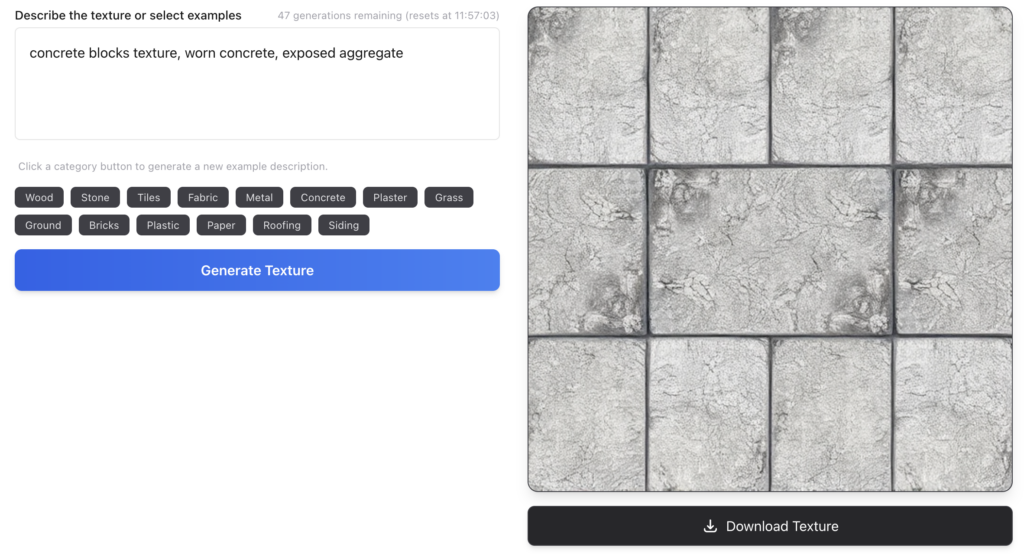Select the Wood category
This screenshot has width=1024, height=554.
(x=39, y=197)
